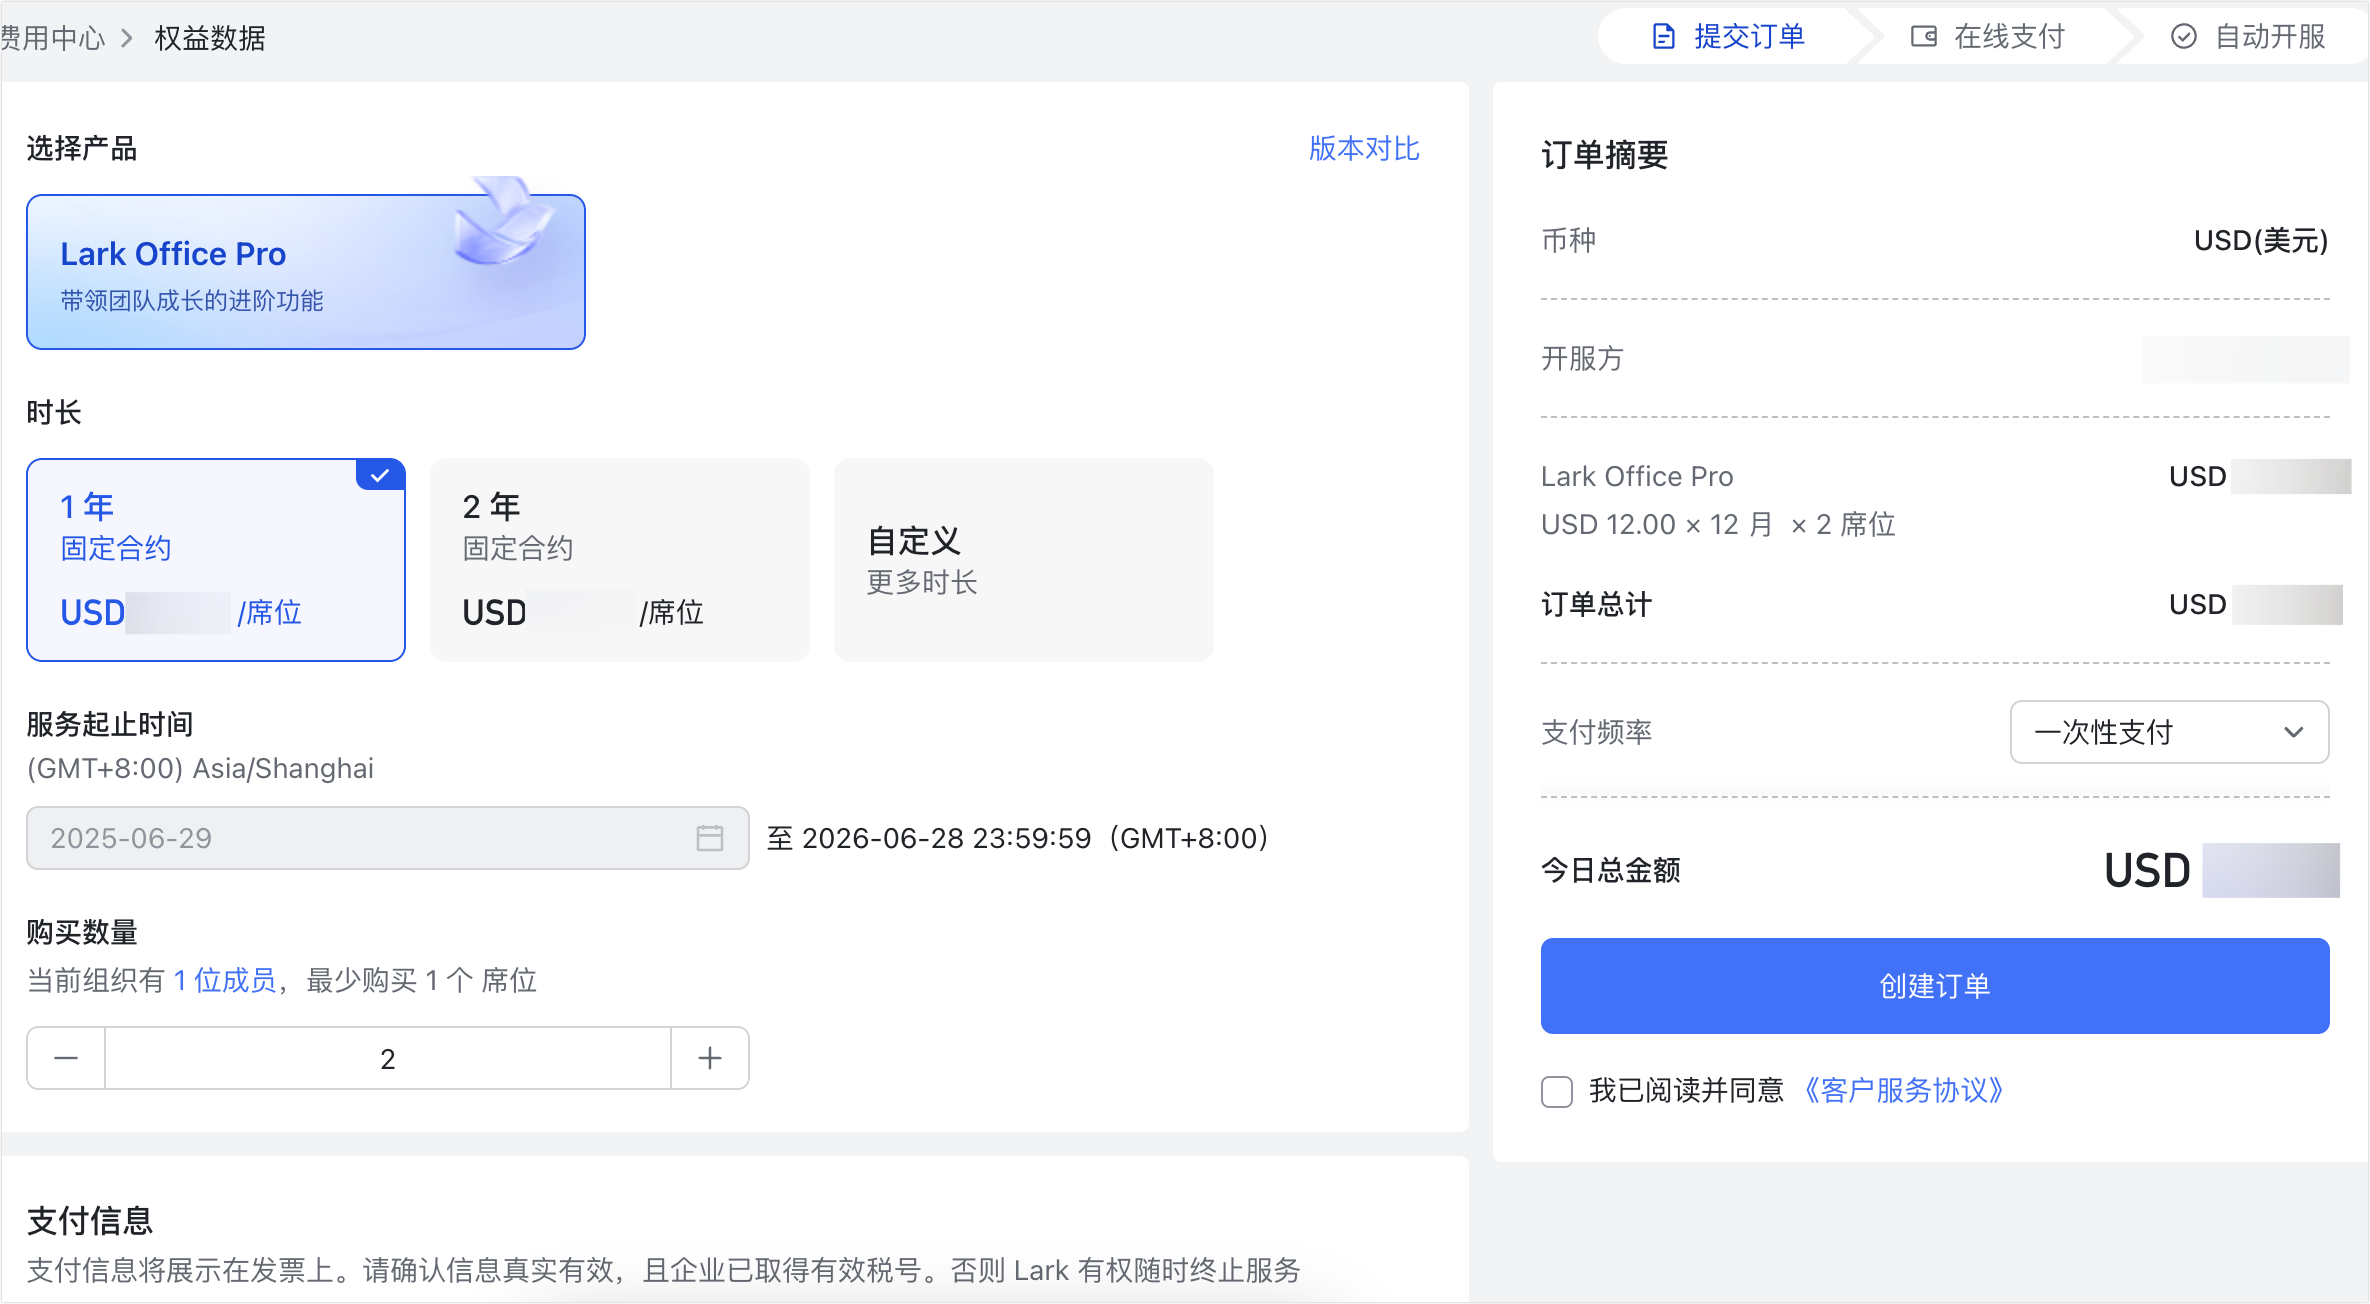Go to the 在线支付 step
This screenshot has height=1304, width=2370.
1988,37
